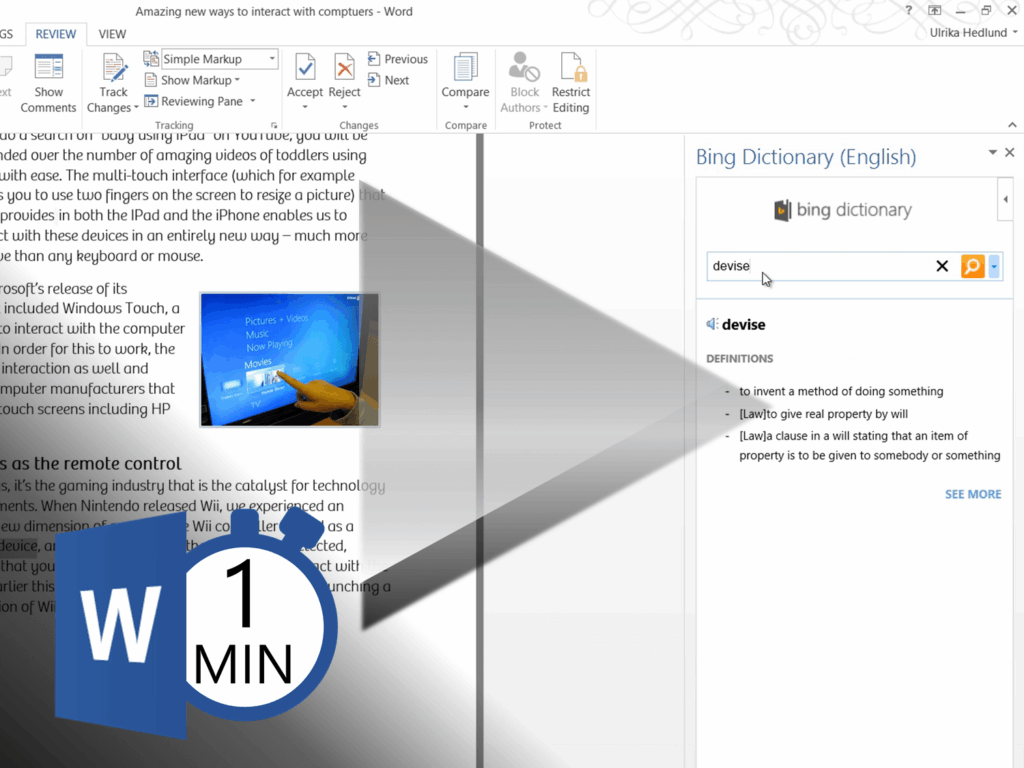
Task: Open Ribbon Display Options
Action: click(935, 10)
